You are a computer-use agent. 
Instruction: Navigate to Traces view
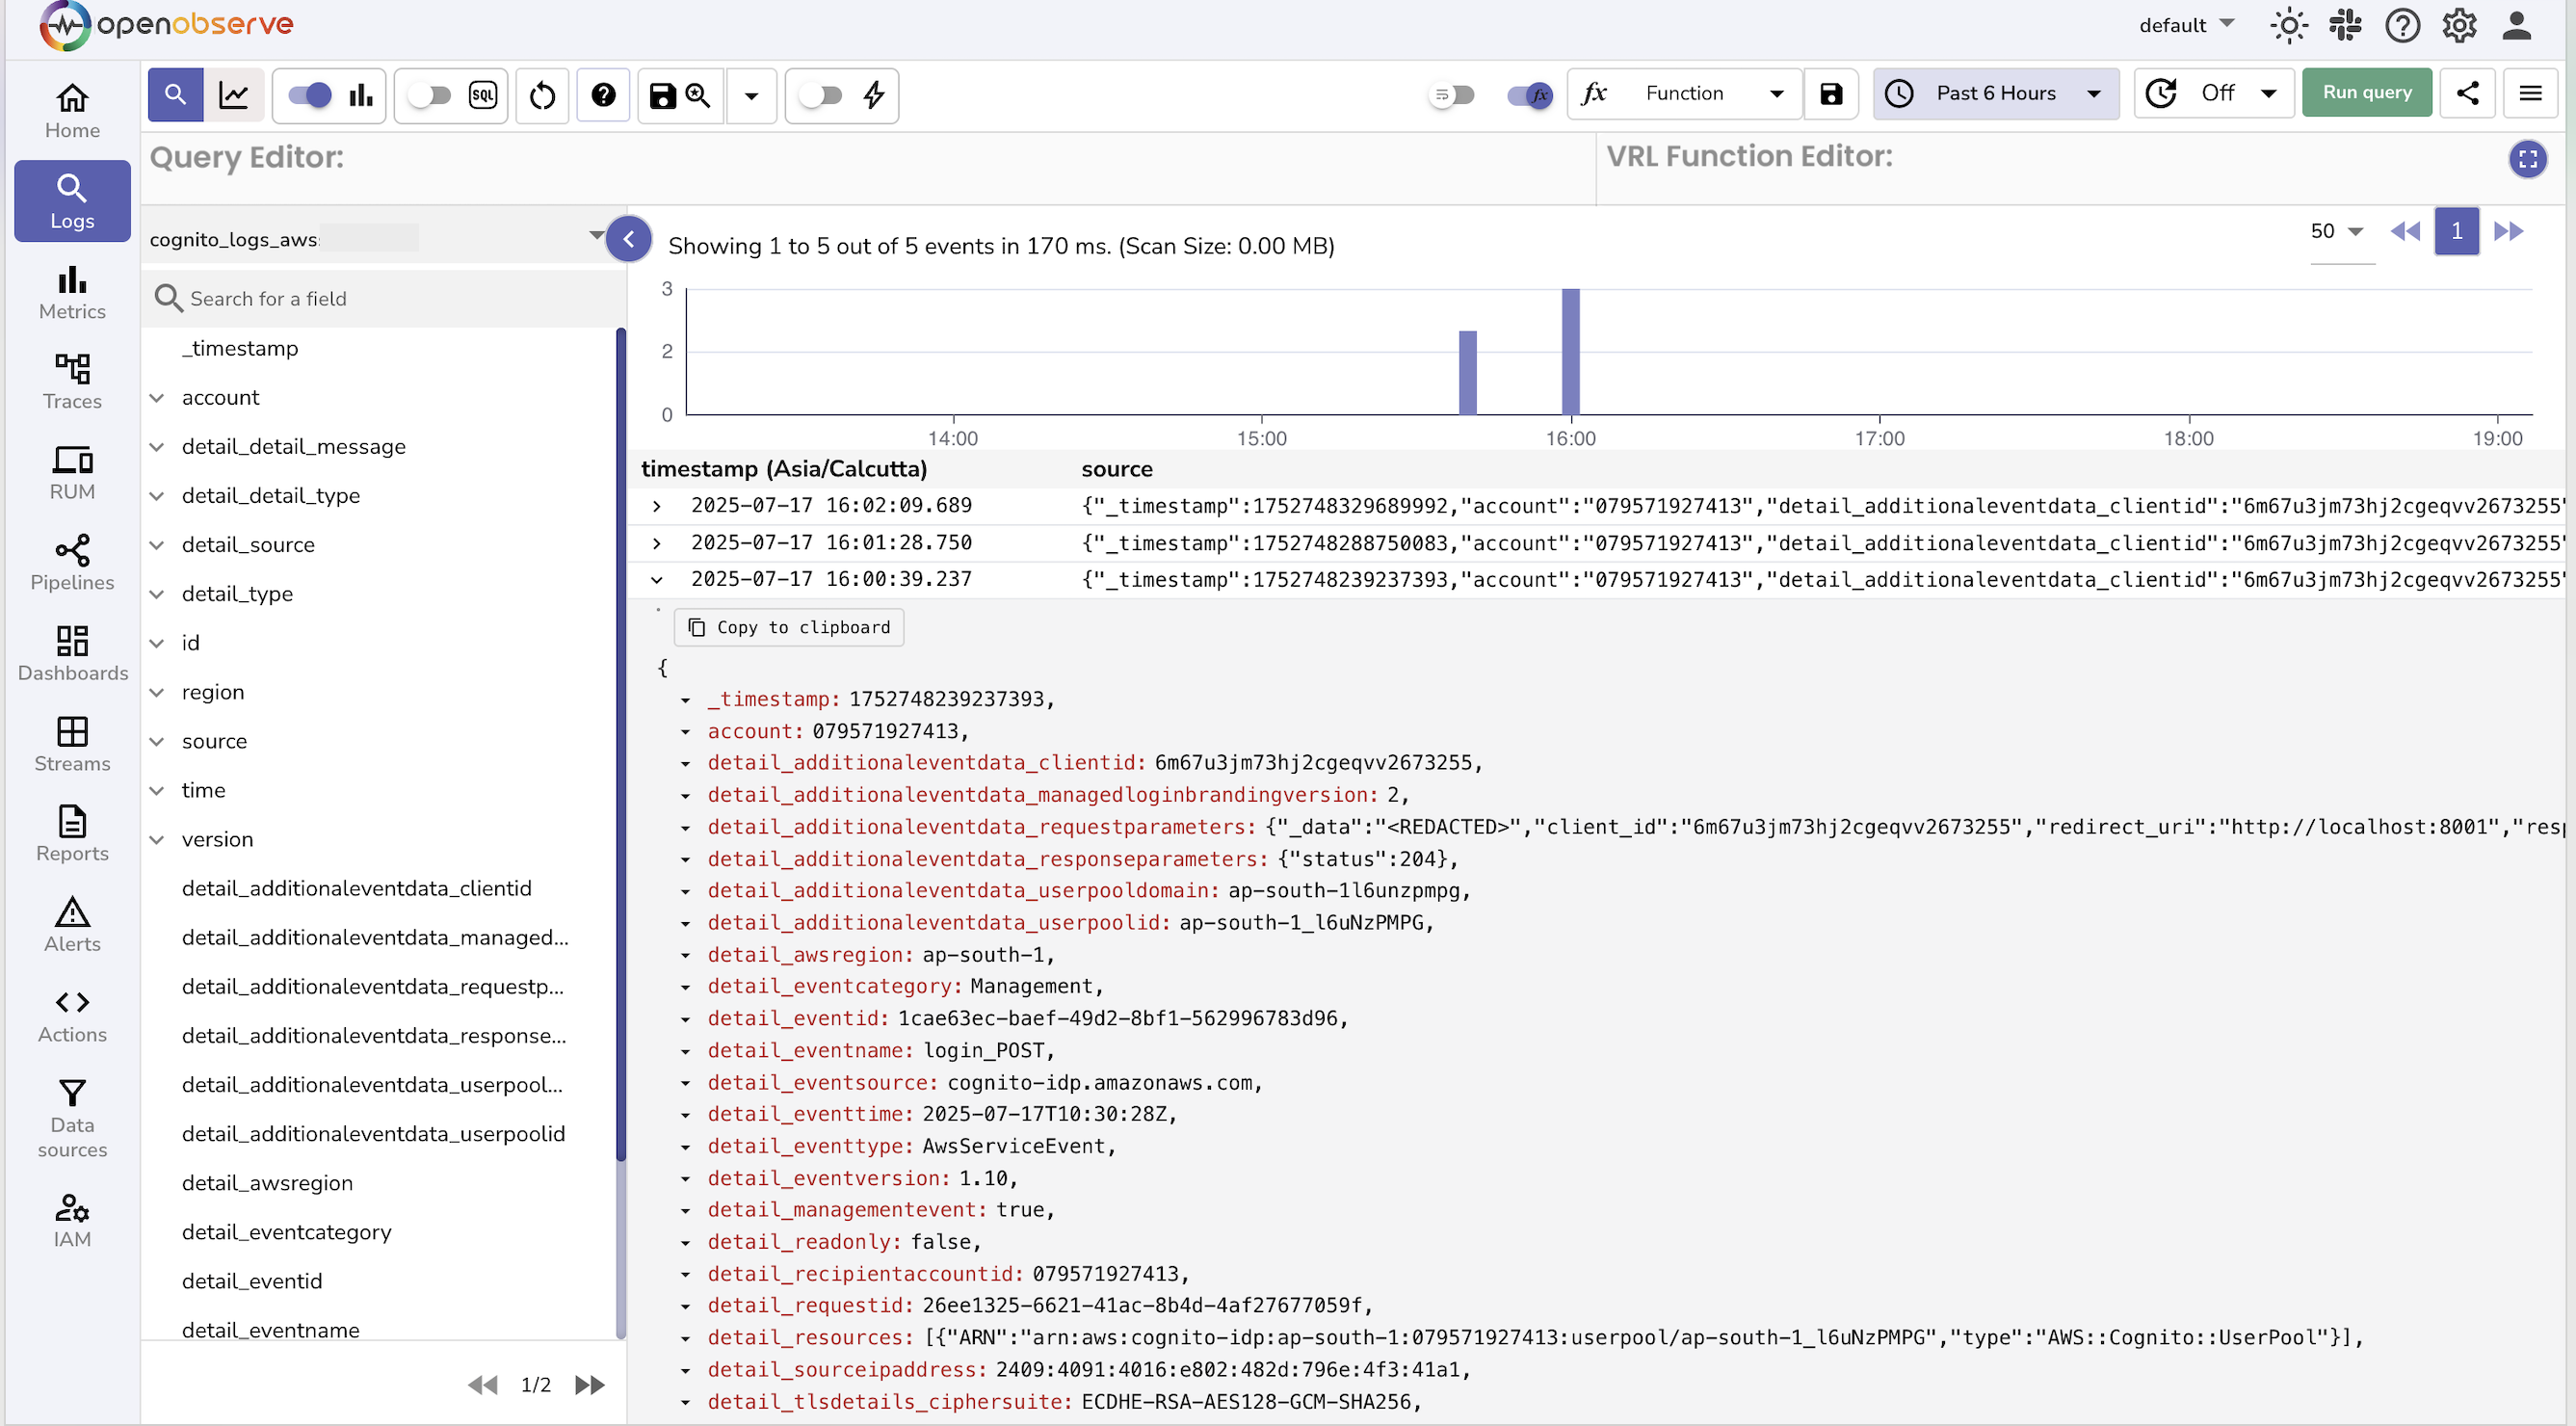(x=71, y=382)
